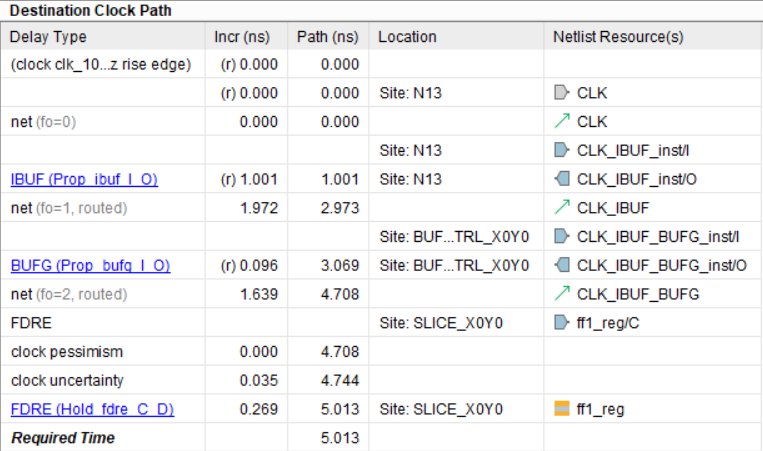Click the Path (ns) column header
763x451 pixels.
tap(327, 37)
